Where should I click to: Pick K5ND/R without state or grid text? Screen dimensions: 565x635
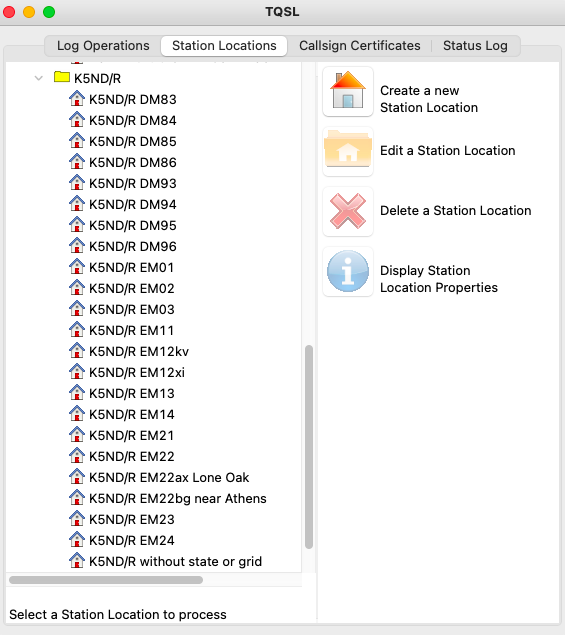175,563
